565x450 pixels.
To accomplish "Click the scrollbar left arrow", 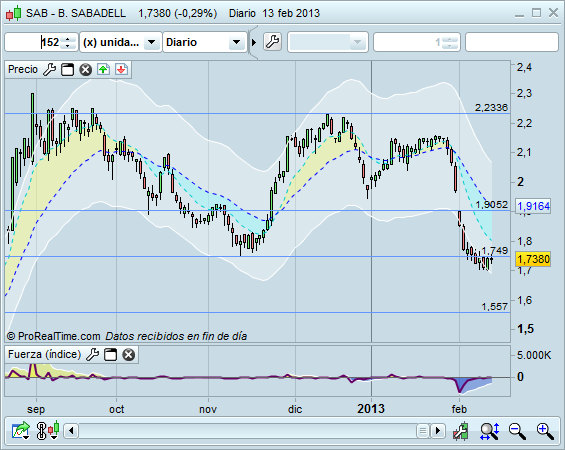I will point(71,431).
